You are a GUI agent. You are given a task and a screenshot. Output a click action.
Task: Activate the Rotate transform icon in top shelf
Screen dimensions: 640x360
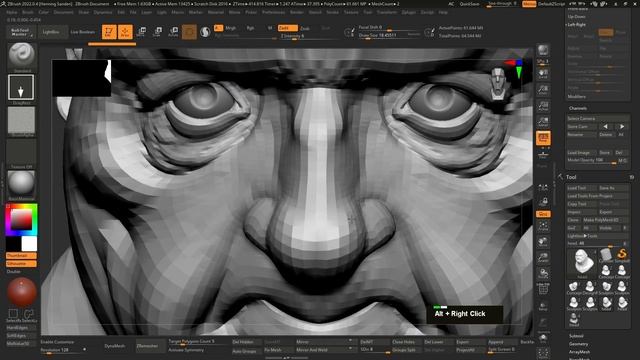173,32
